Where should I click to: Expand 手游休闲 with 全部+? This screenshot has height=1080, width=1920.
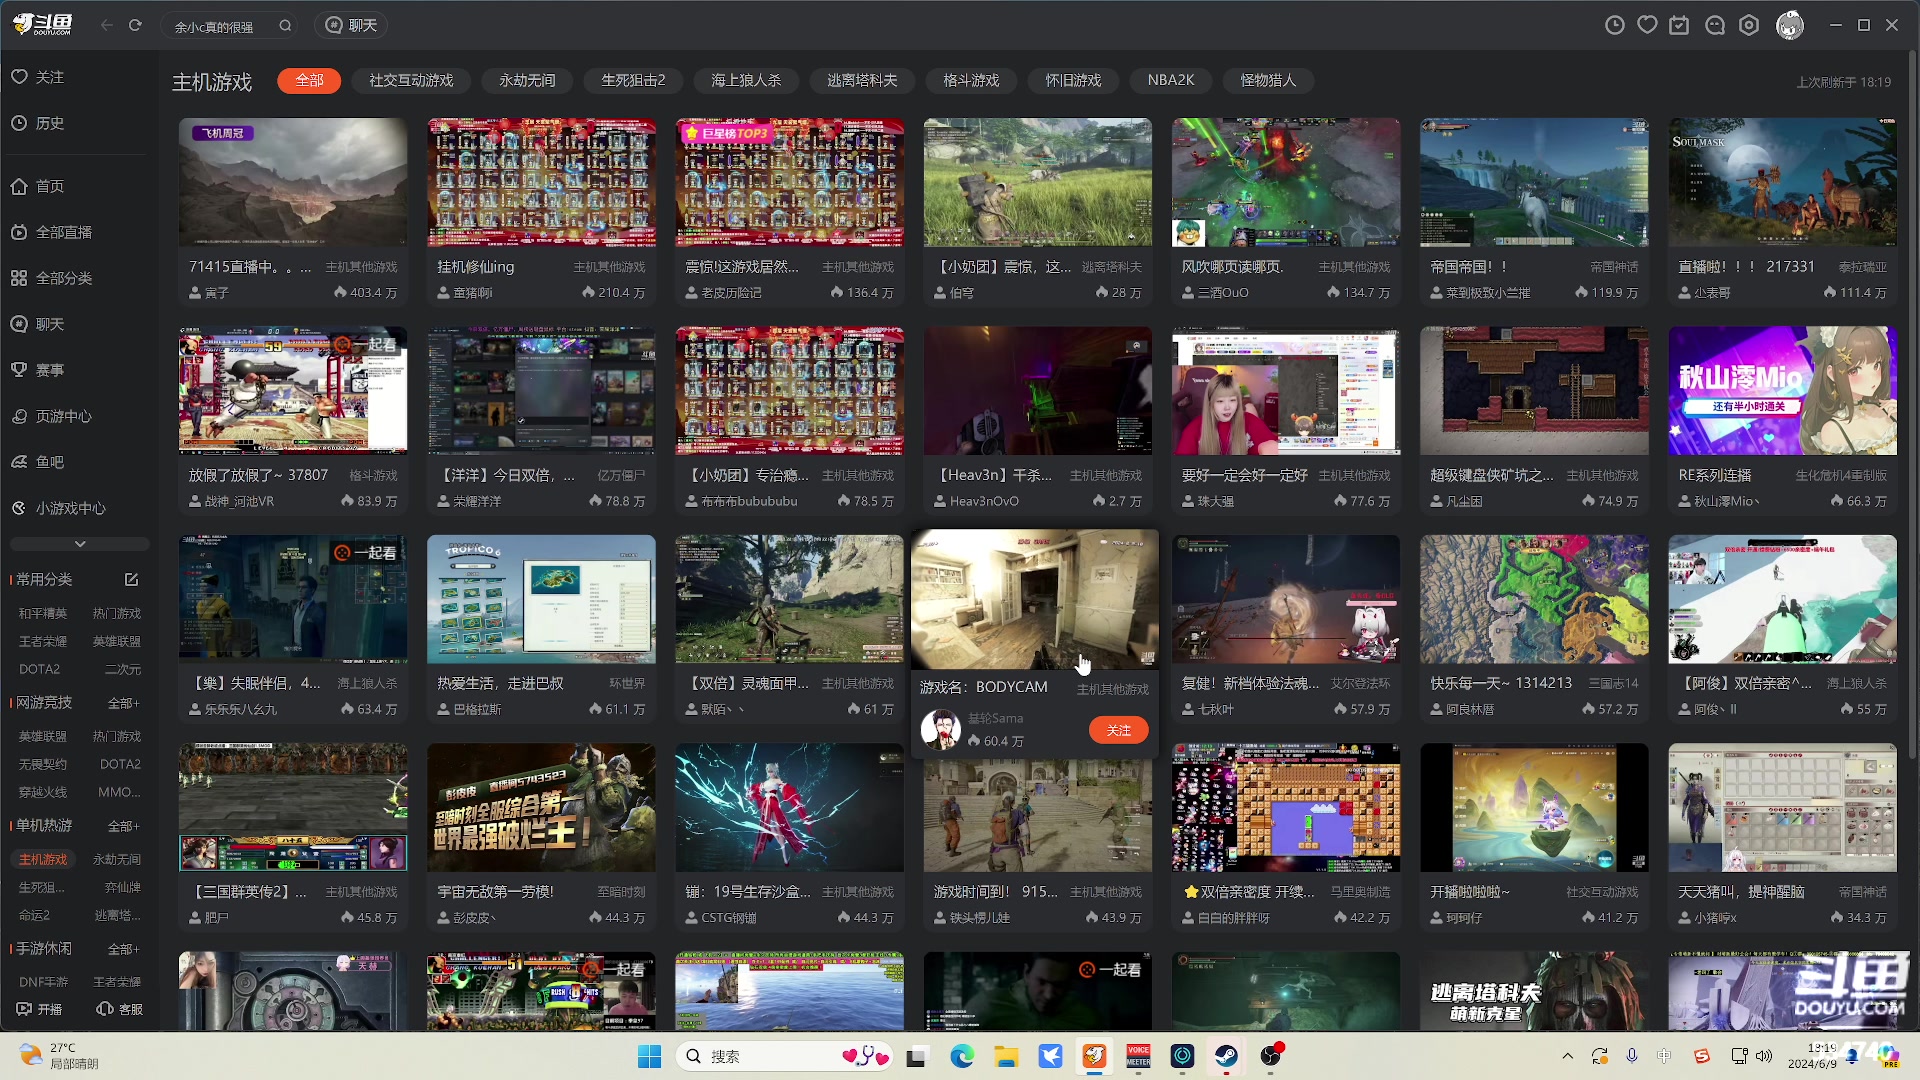click(123, 949)
